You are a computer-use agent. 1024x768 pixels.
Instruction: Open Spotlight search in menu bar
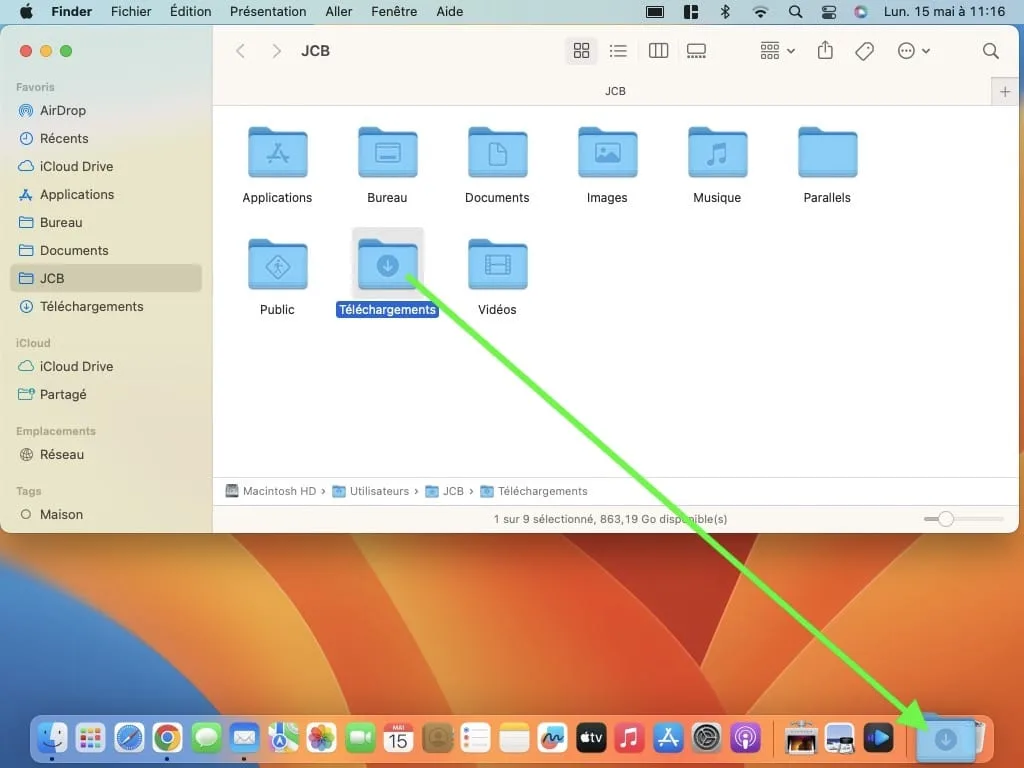coord(795,11)
